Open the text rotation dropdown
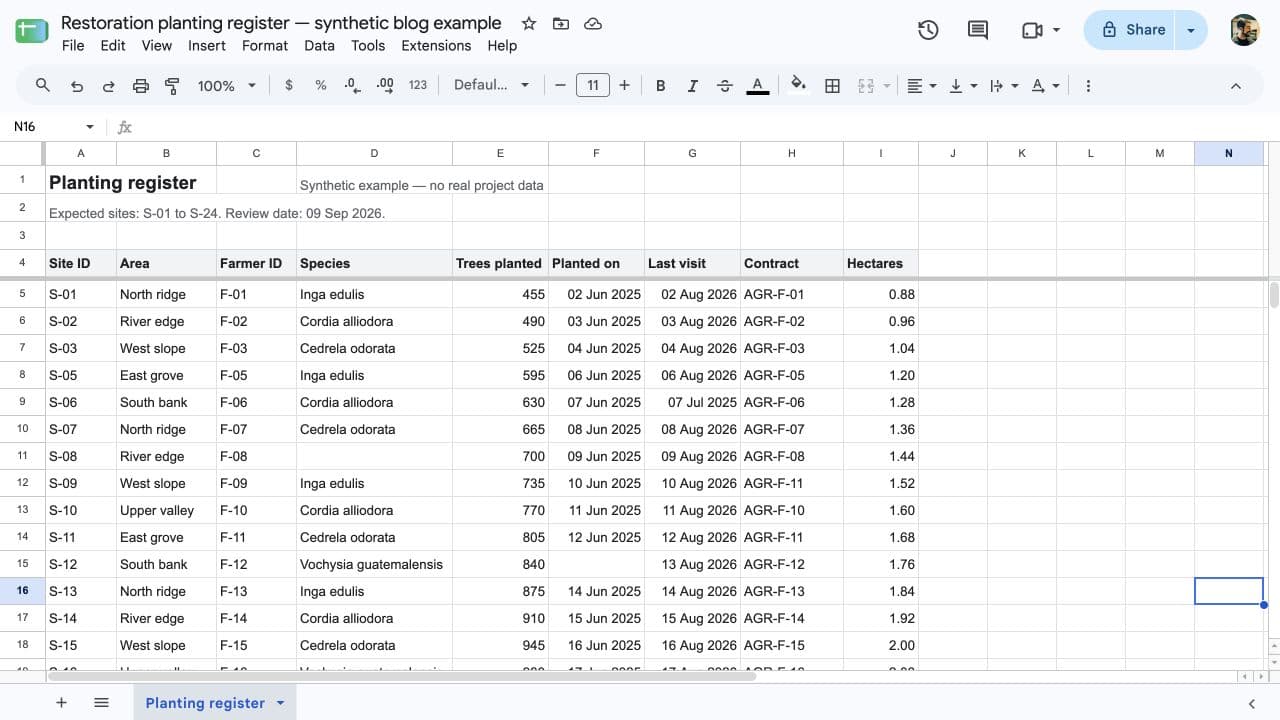This screenshot has width=1280, height=720. tap(1044, 86)
